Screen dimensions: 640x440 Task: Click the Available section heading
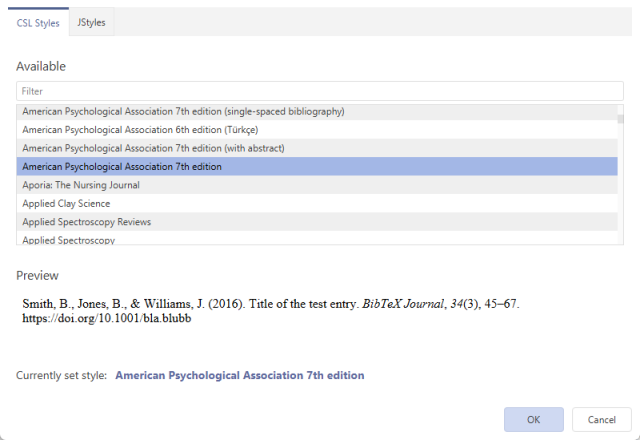pos(41,66)
